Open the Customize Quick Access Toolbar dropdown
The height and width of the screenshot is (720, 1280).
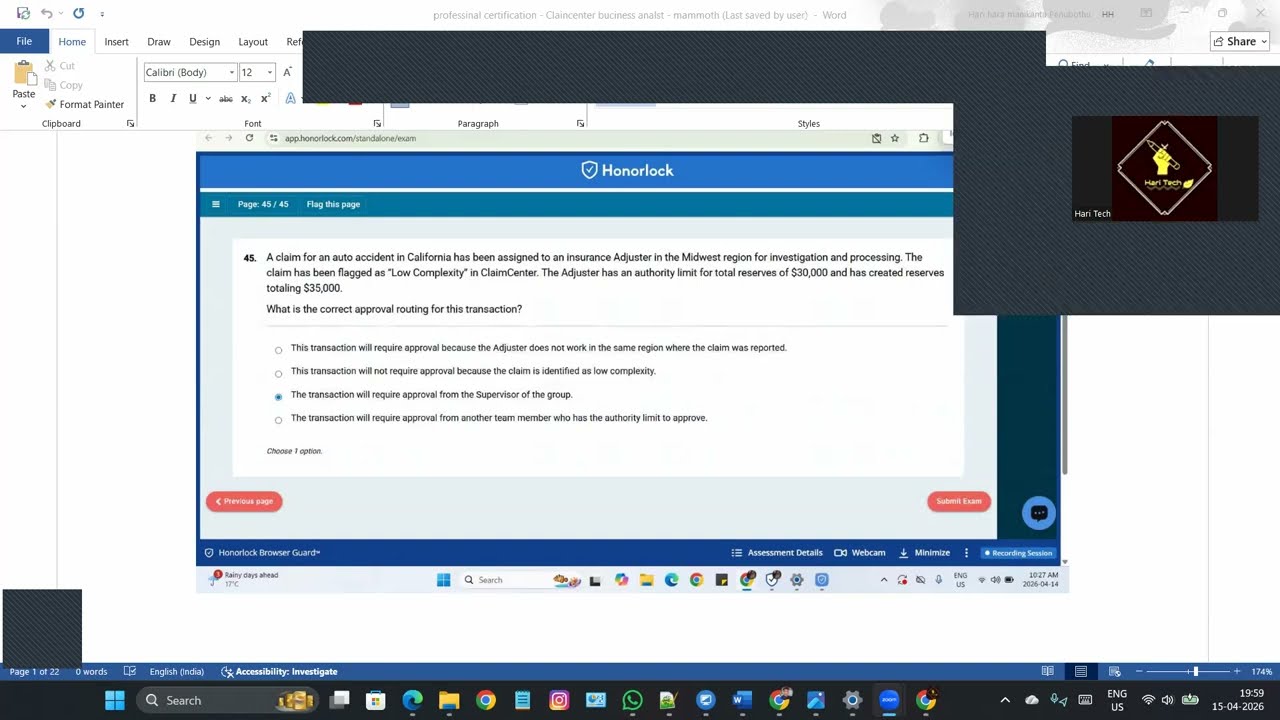tap(102, 14)
